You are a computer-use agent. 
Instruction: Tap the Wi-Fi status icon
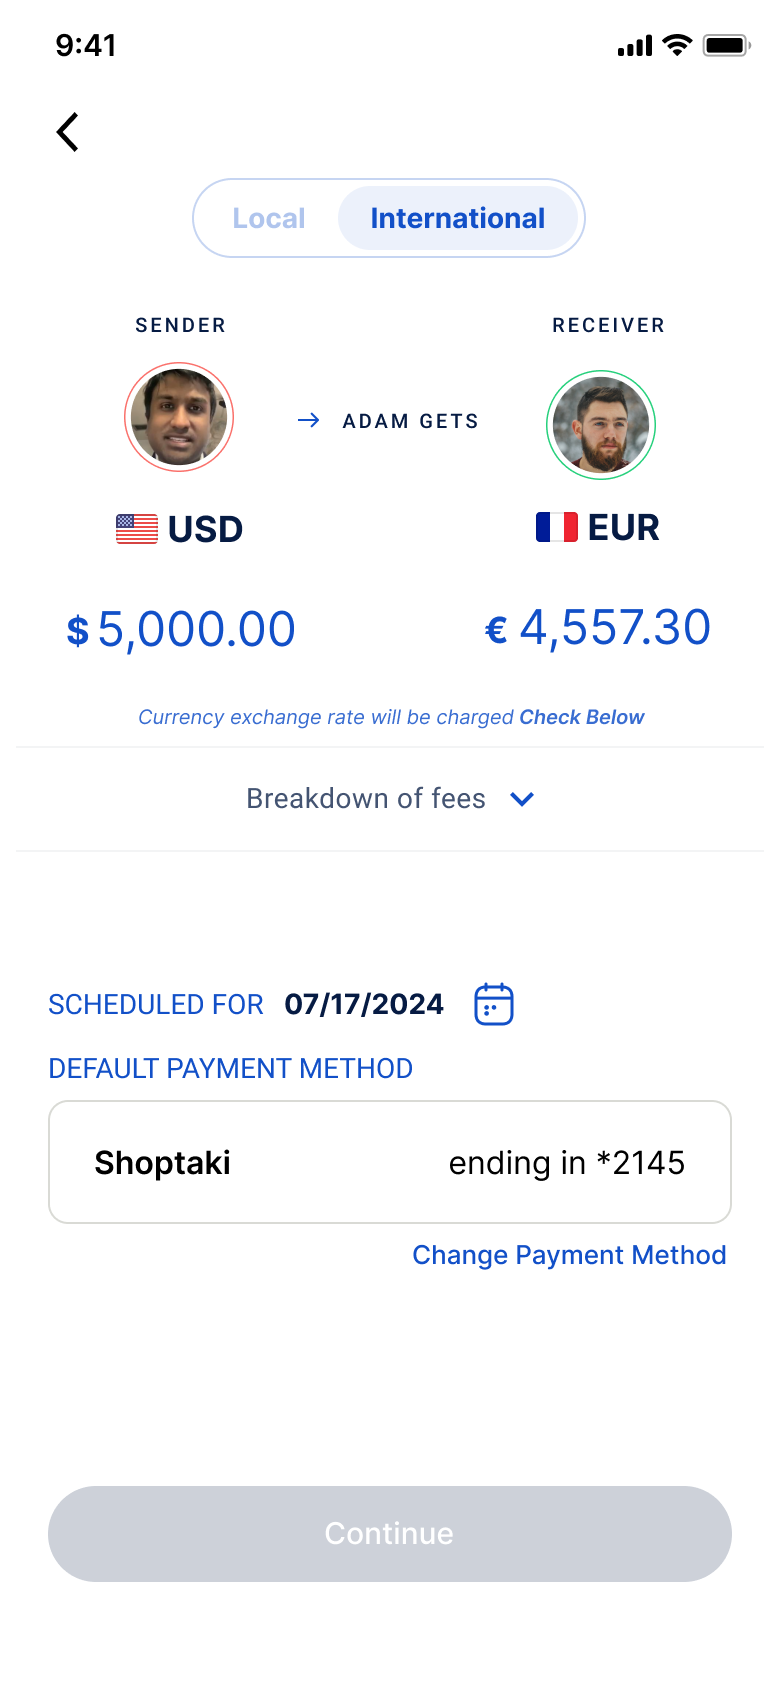pos(677,45)
